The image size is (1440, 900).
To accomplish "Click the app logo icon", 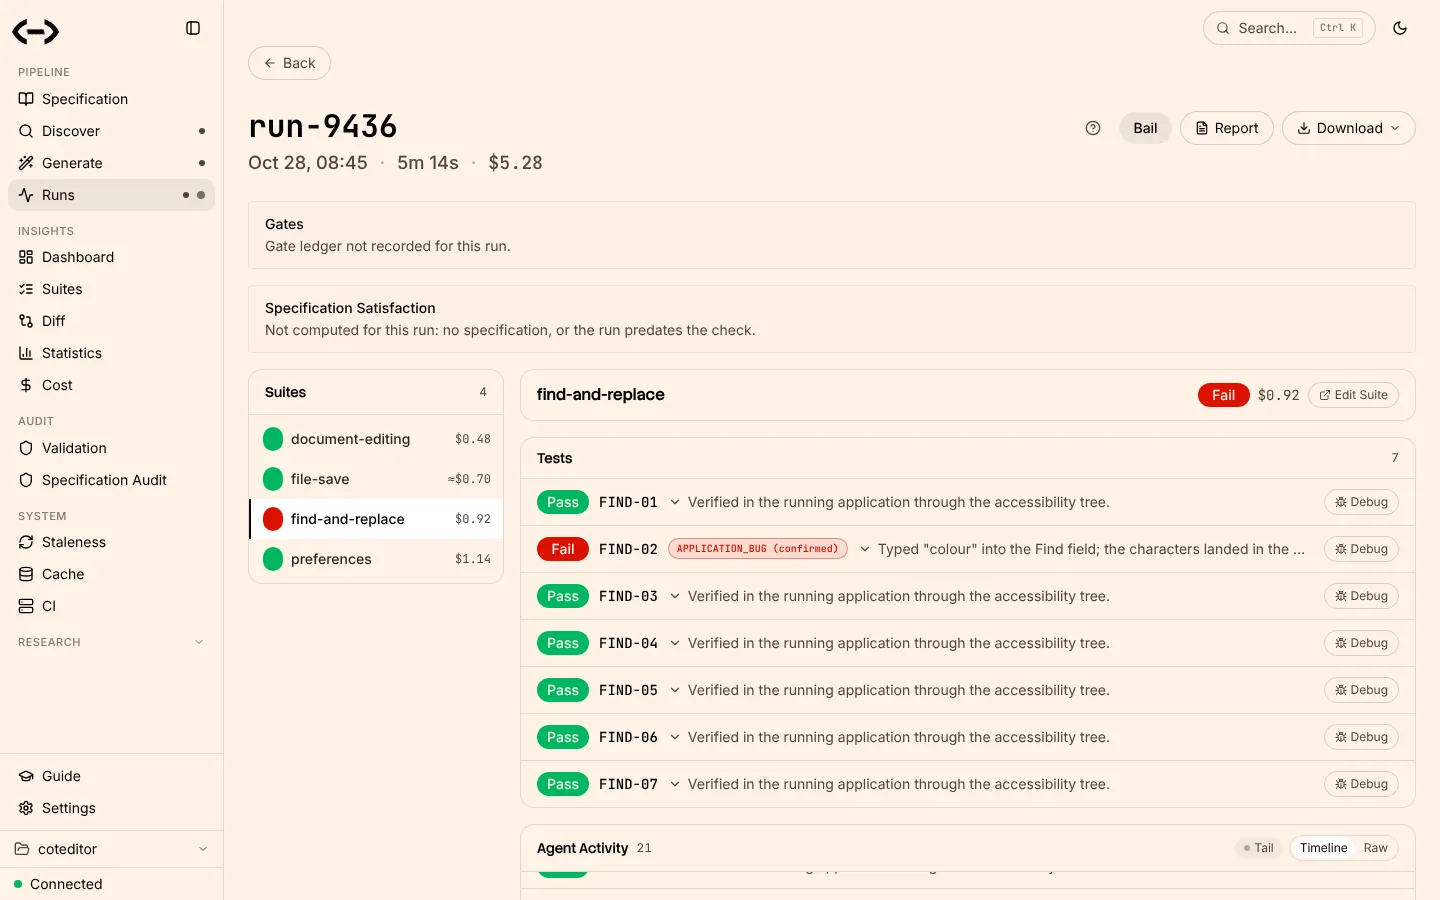I will (x=36, y=32).
